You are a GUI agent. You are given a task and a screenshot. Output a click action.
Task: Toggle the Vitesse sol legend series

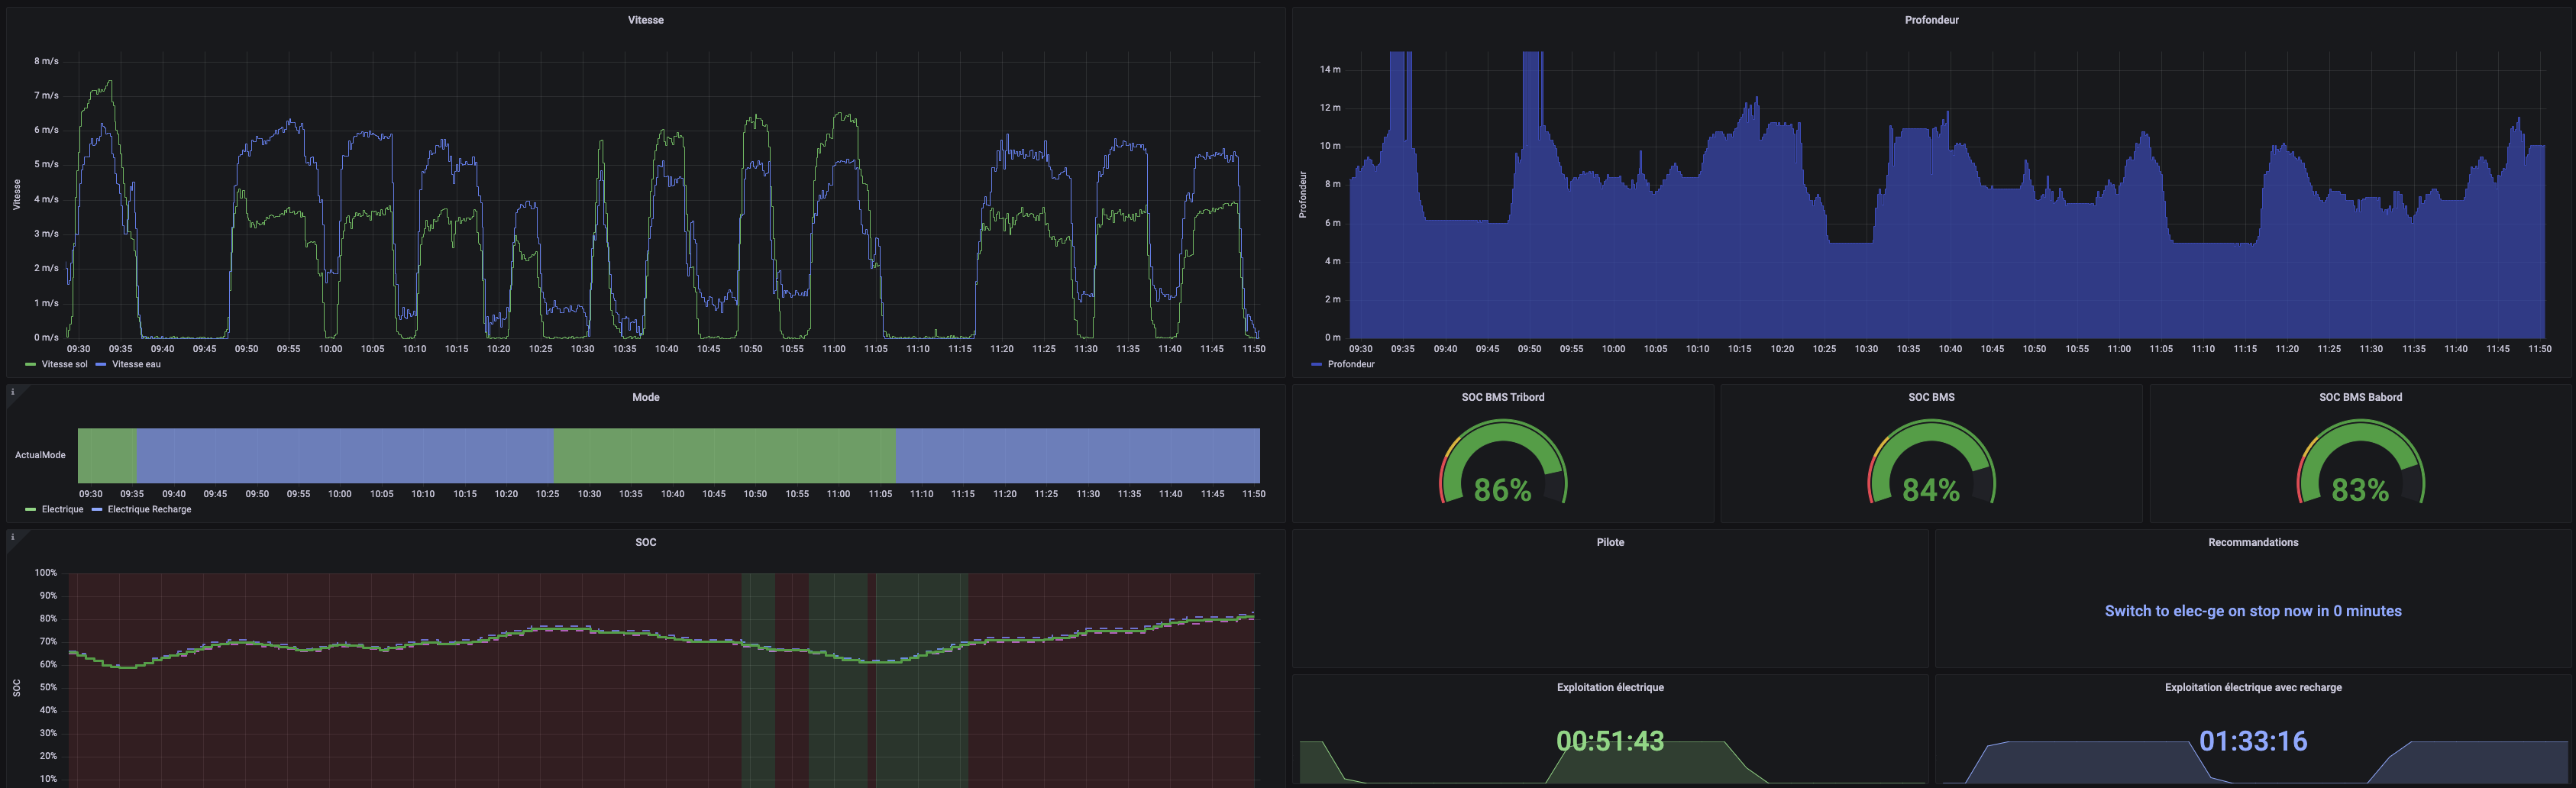[x=64, y=364]
